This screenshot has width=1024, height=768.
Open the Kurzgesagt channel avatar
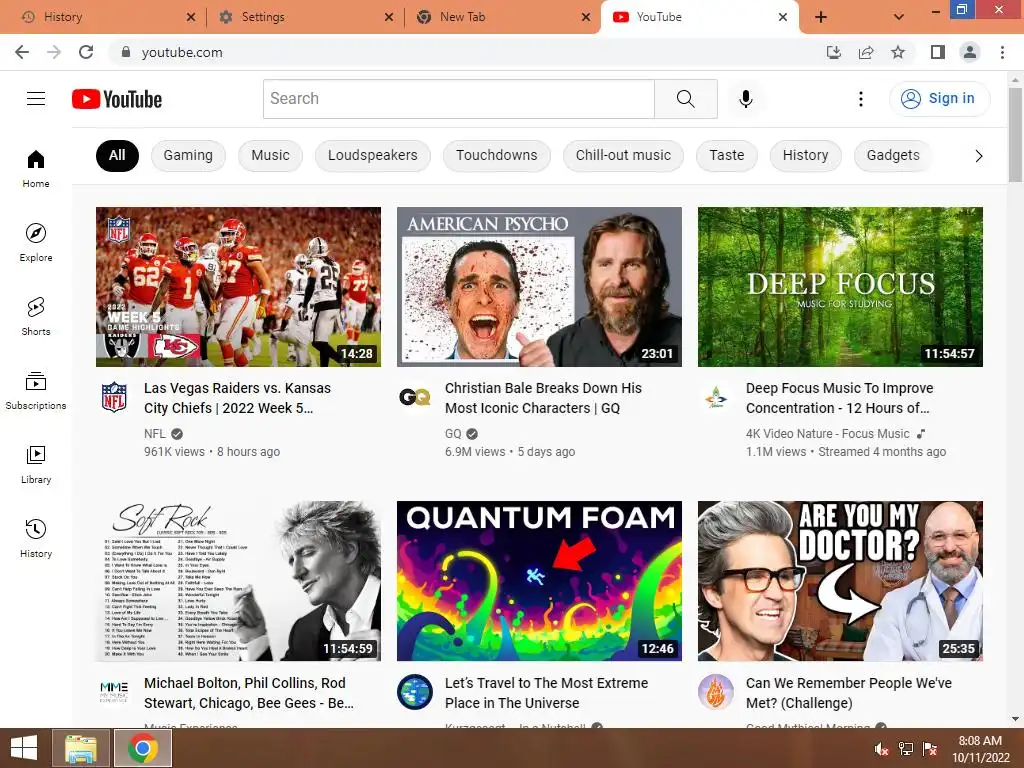pyautogui.click(x=415, y=692)
